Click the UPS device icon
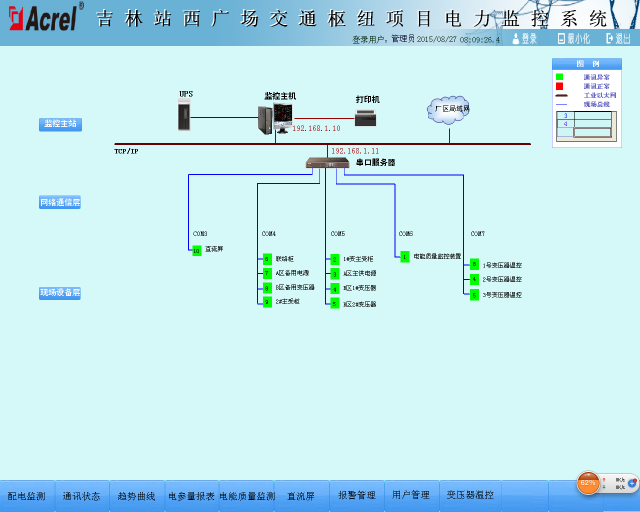This screenshot has width=640, height=512. [185, 116]
